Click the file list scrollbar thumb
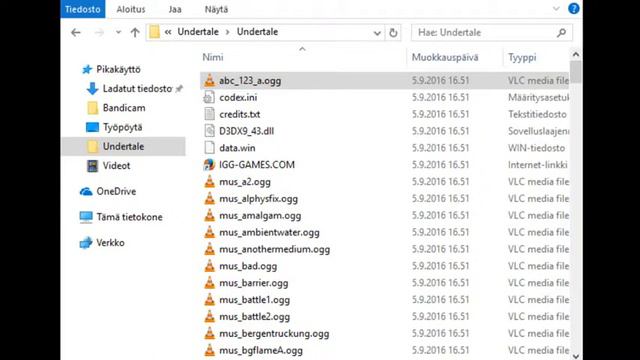640x360 pixels. [576, 72]
